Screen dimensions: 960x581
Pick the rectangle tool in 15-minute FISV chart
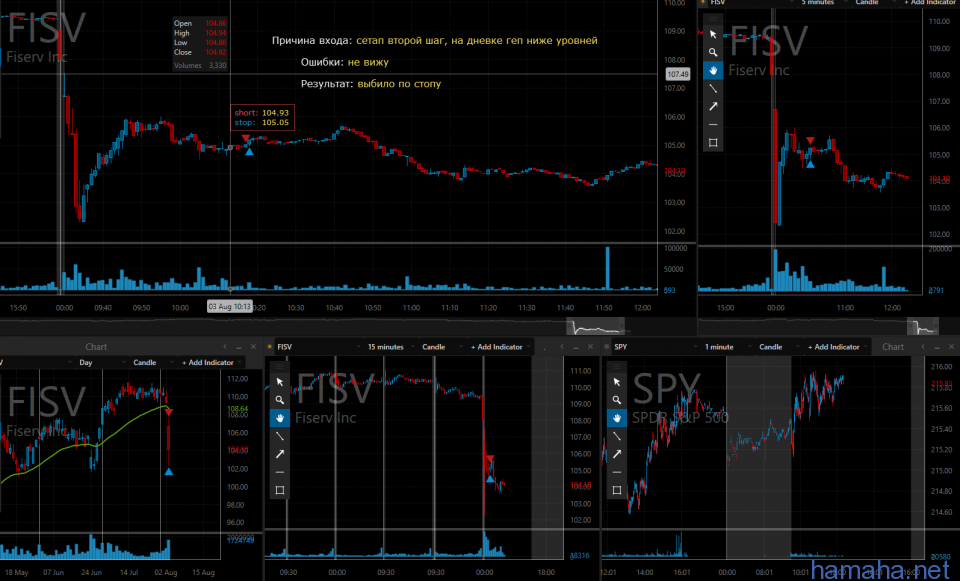pyautogui.click(x=280, y=490)
